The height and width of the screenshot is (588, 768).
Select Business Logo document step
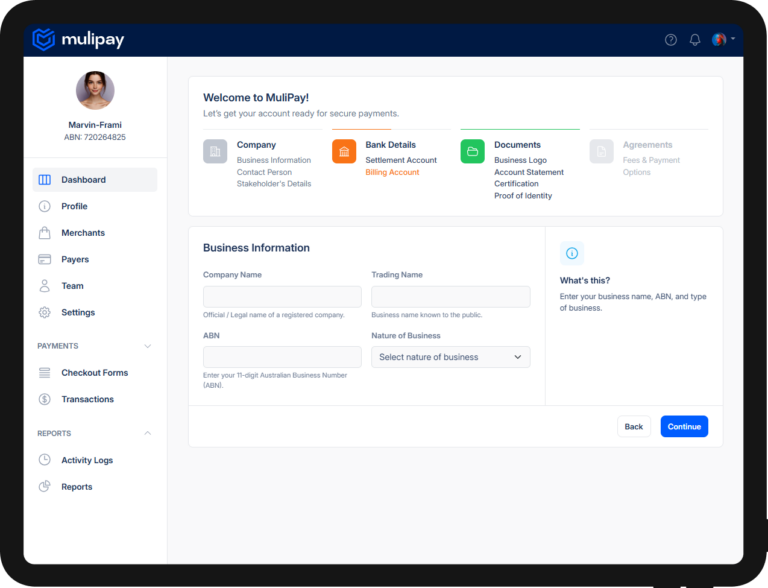click(x=520, y=160)
